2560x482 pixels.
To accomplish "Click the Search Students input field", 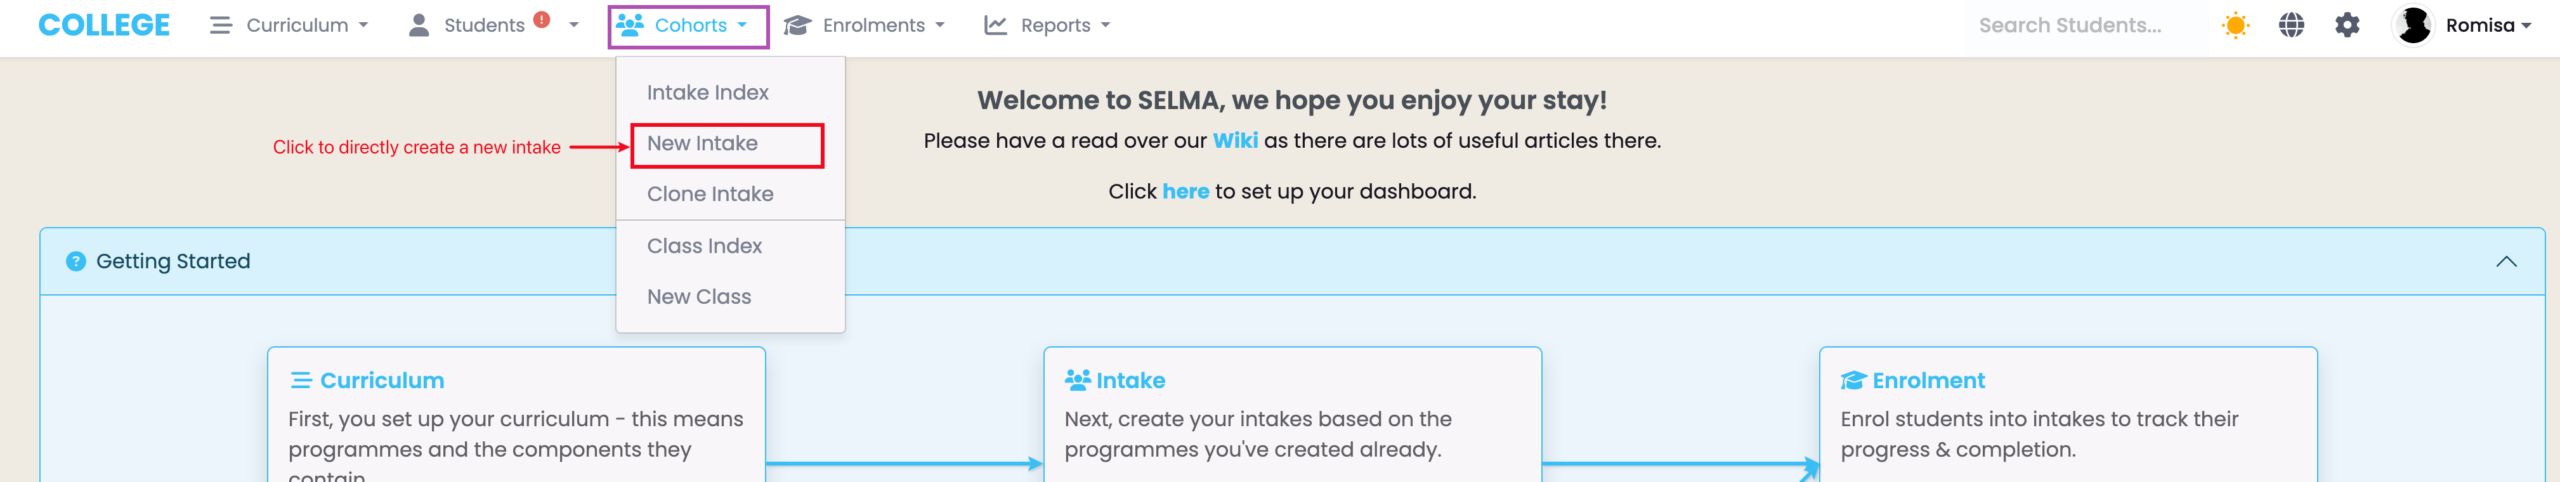I will tap(2069, 25).
